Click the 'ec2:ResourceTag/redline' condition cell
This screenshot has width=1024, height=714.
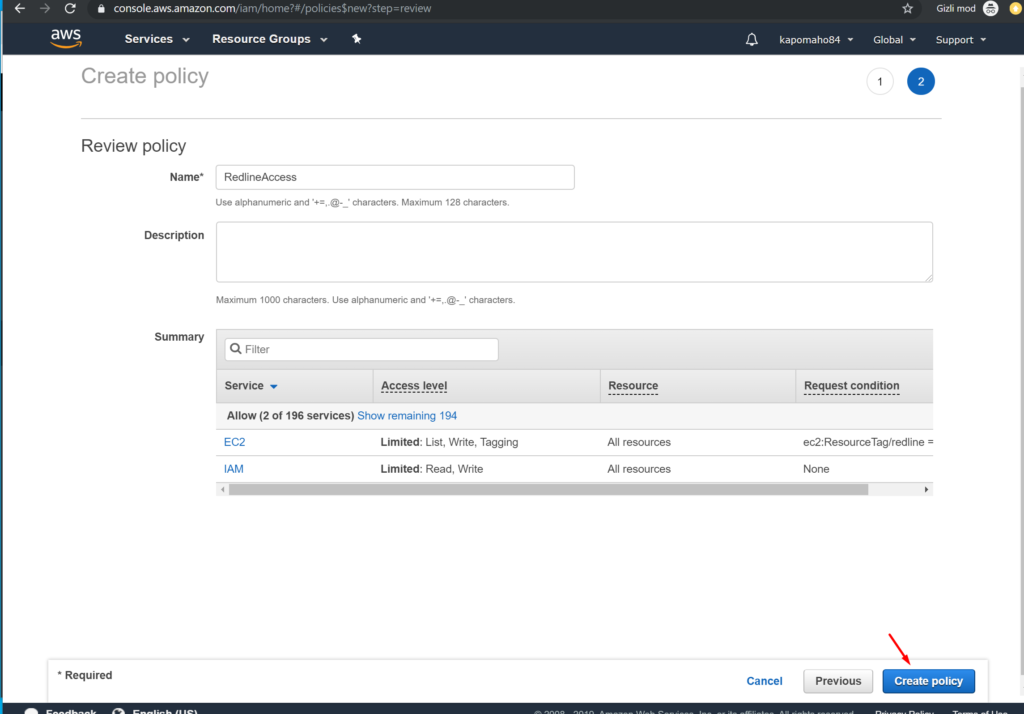[868, 442]
